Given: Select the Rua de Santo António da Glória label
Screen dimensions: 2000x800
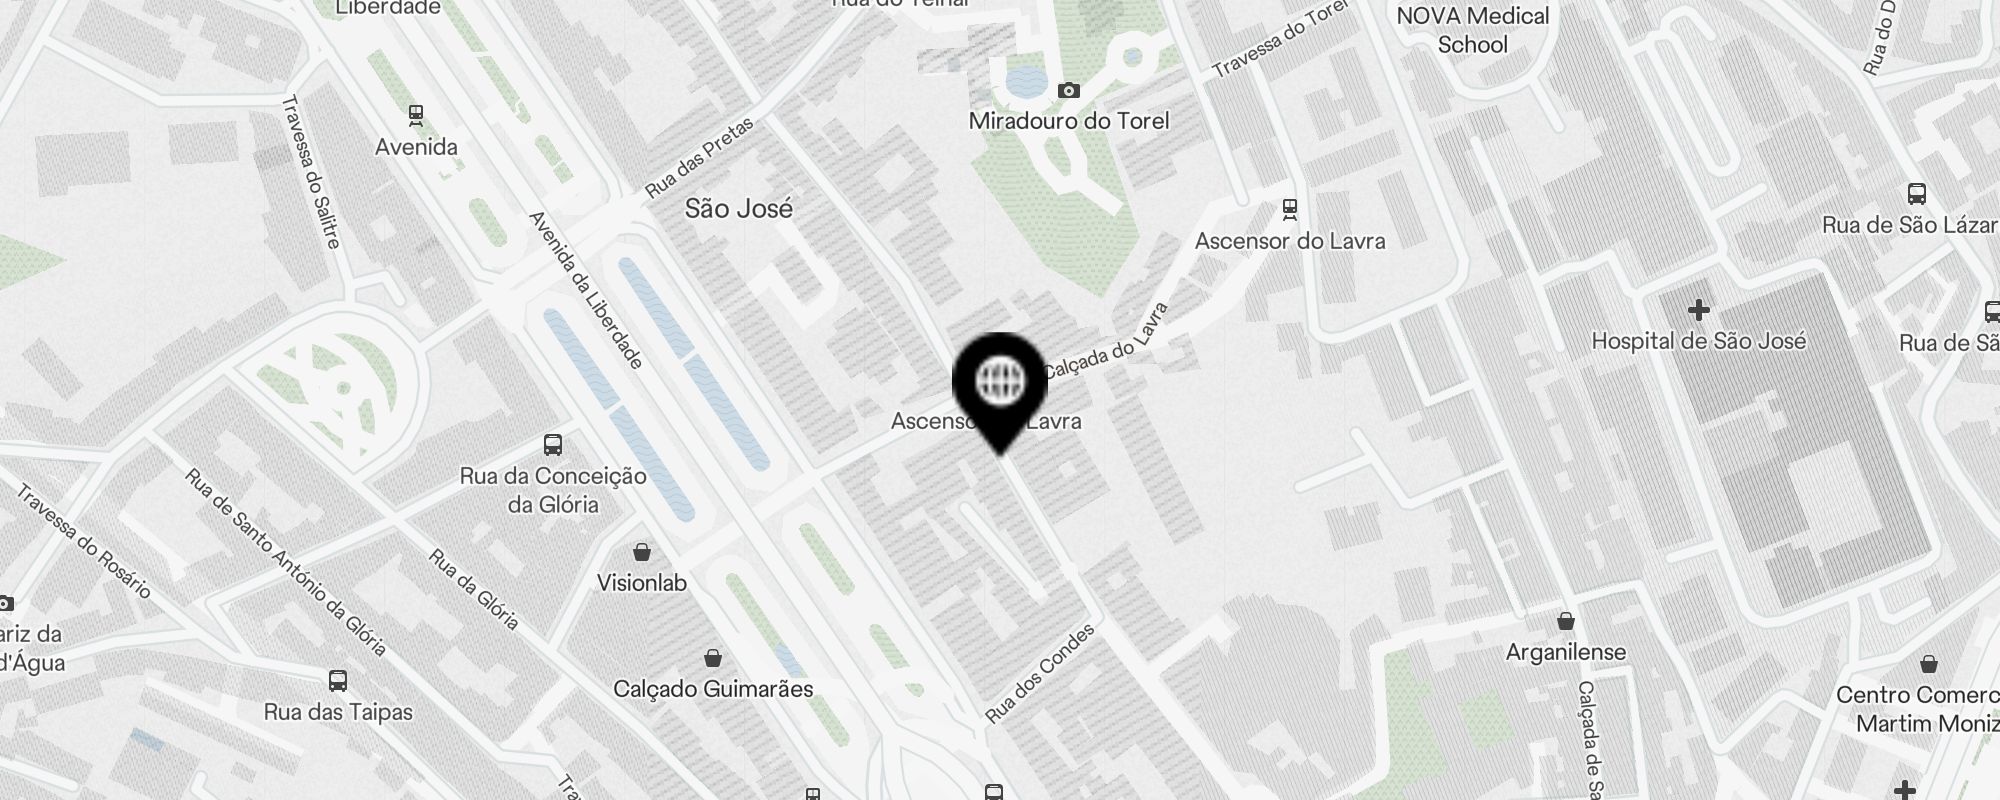Looking at the screenshot, I should coord(285,562).
